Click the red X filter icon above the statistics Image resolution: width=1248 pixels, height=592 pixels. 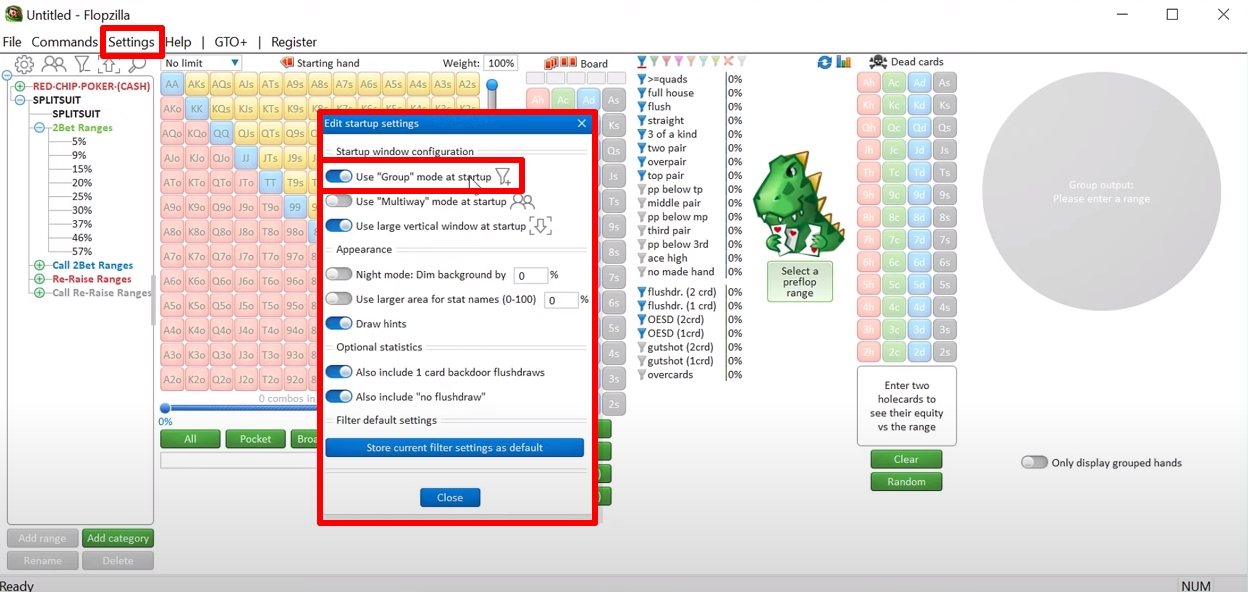pyautogui.click(x=728, y=61)
